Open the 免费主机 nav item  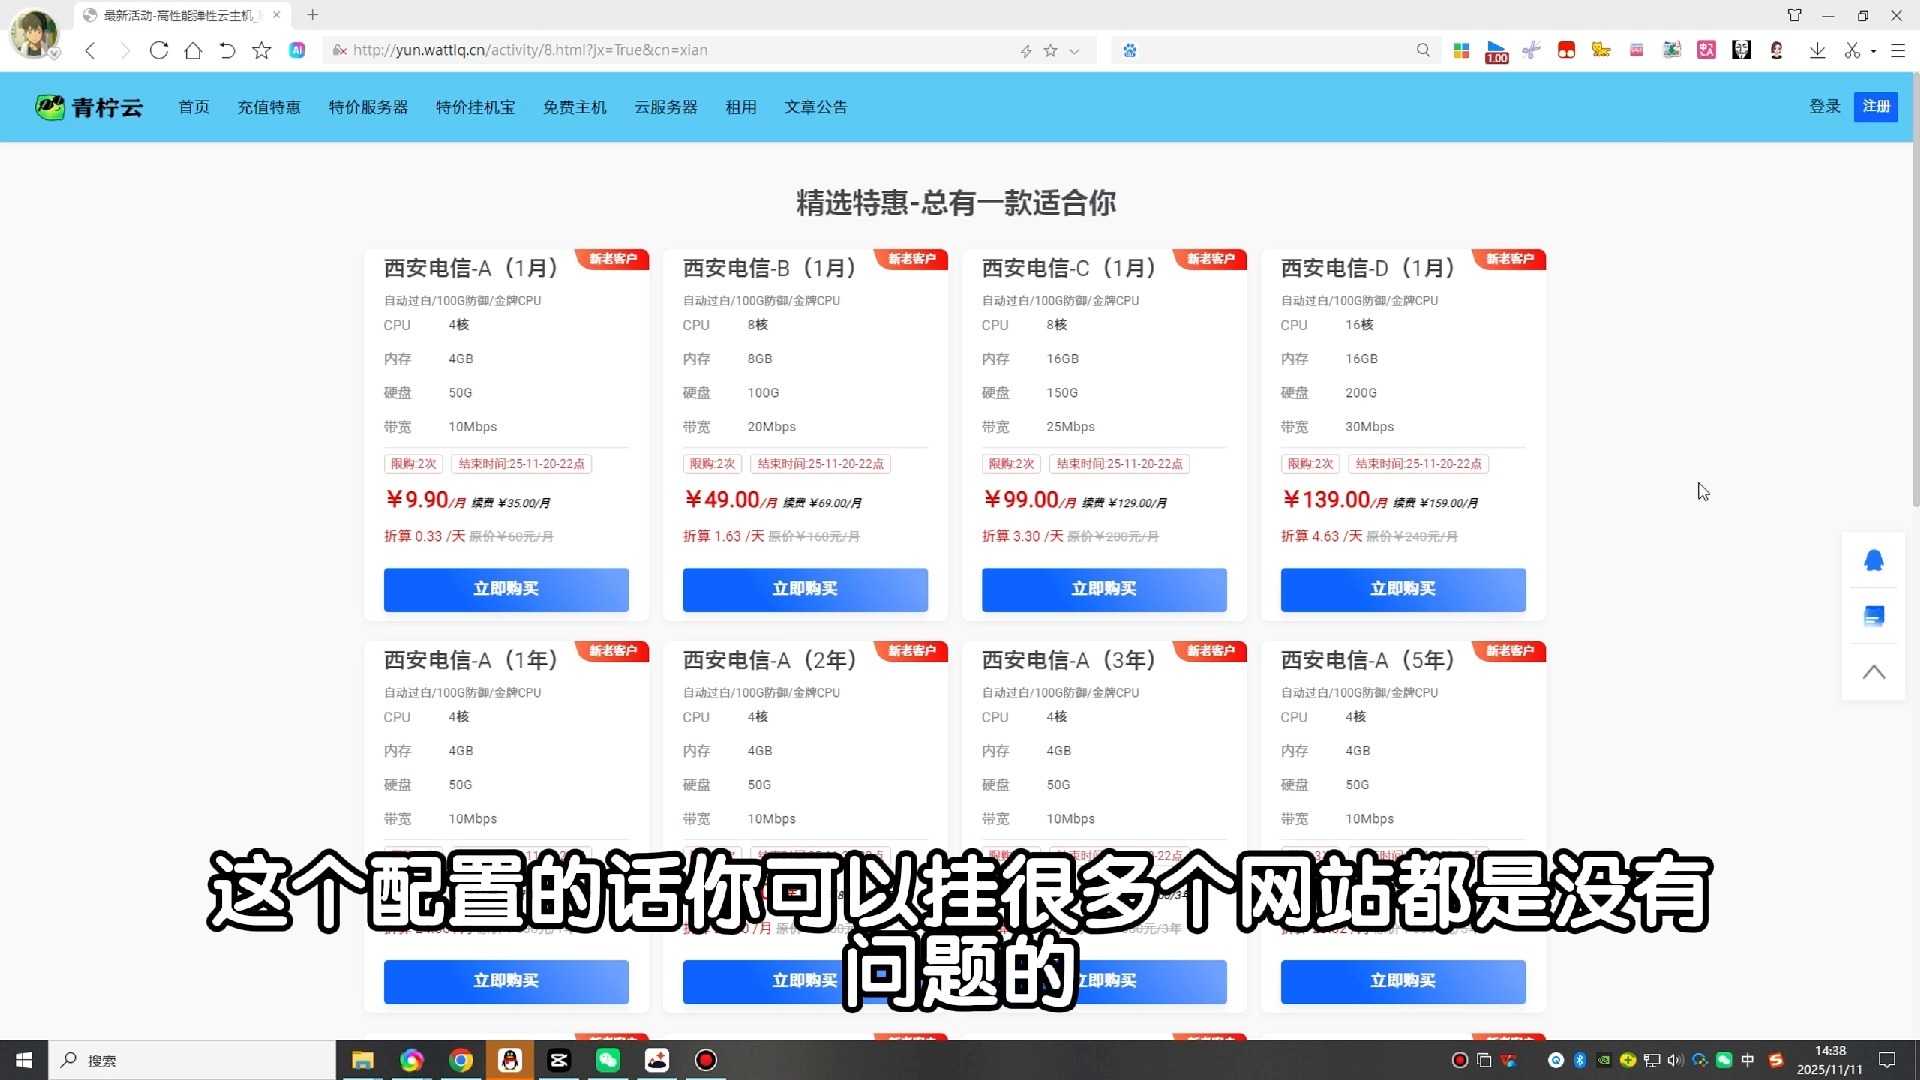575,107
